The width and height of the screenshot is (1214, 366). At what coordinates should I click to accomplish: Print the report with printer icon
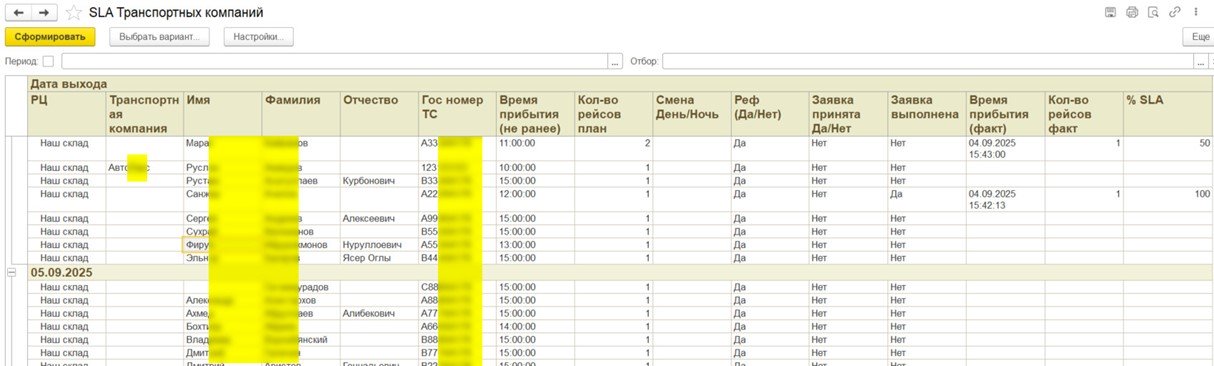point(1132,12)
